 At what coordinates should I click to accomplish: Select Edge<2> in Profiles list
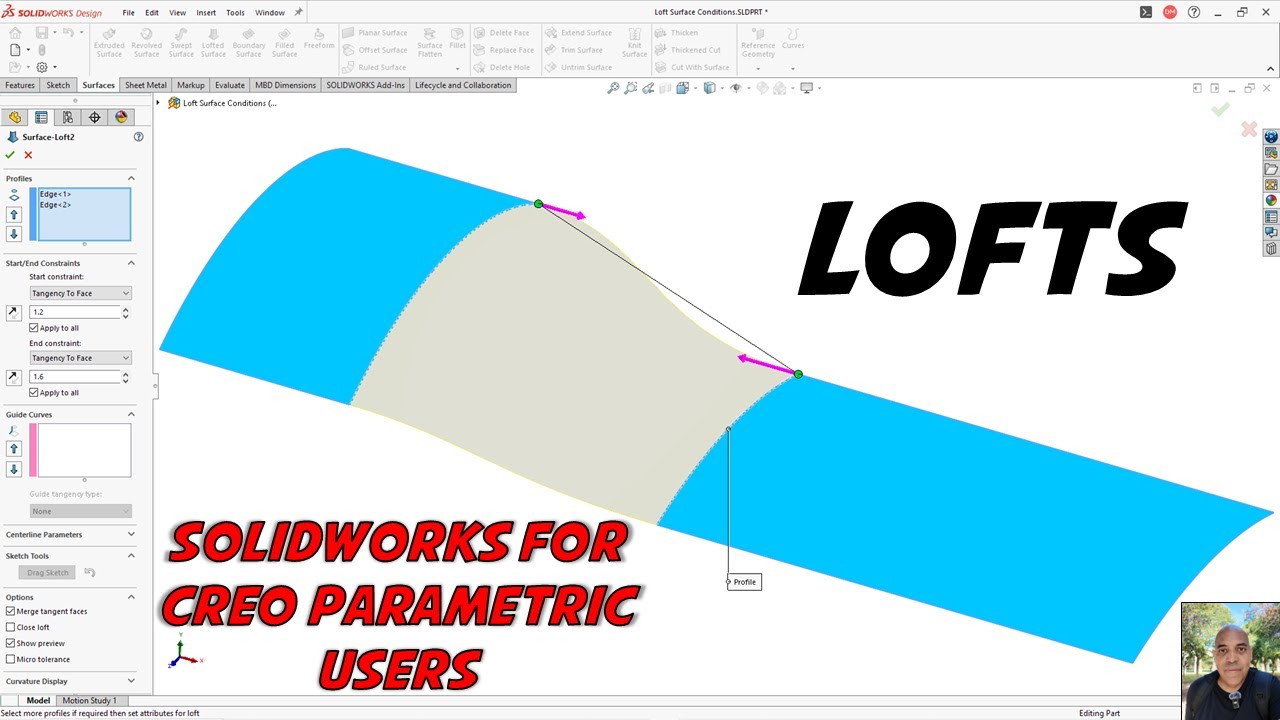tap(55, 204)
